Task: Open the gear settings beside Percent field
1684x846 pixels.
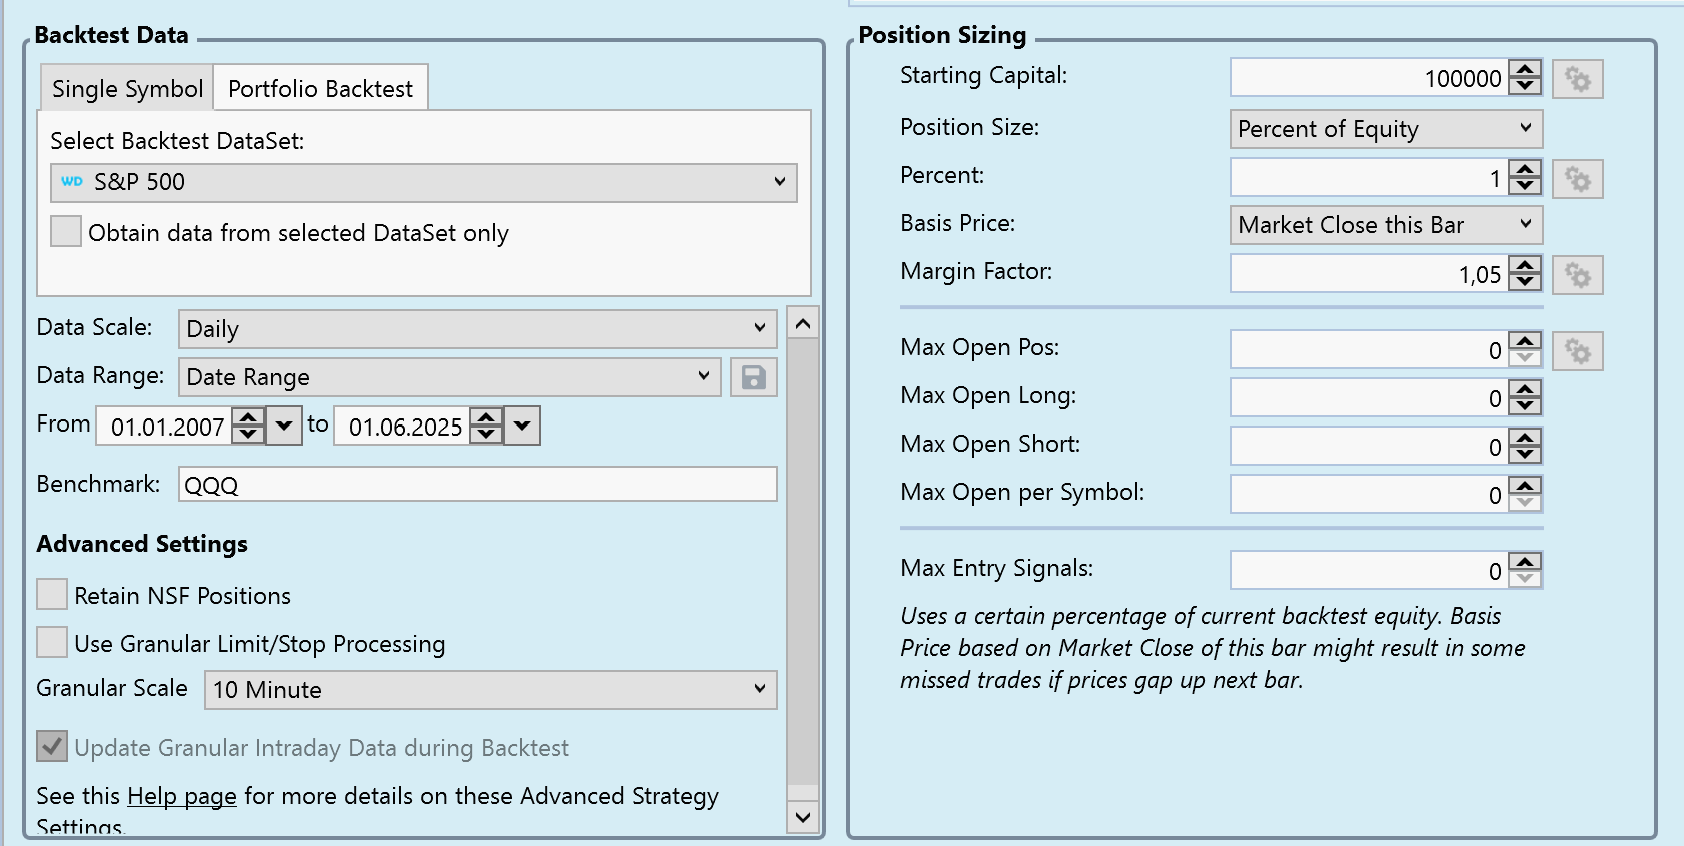Action: 1577,179
